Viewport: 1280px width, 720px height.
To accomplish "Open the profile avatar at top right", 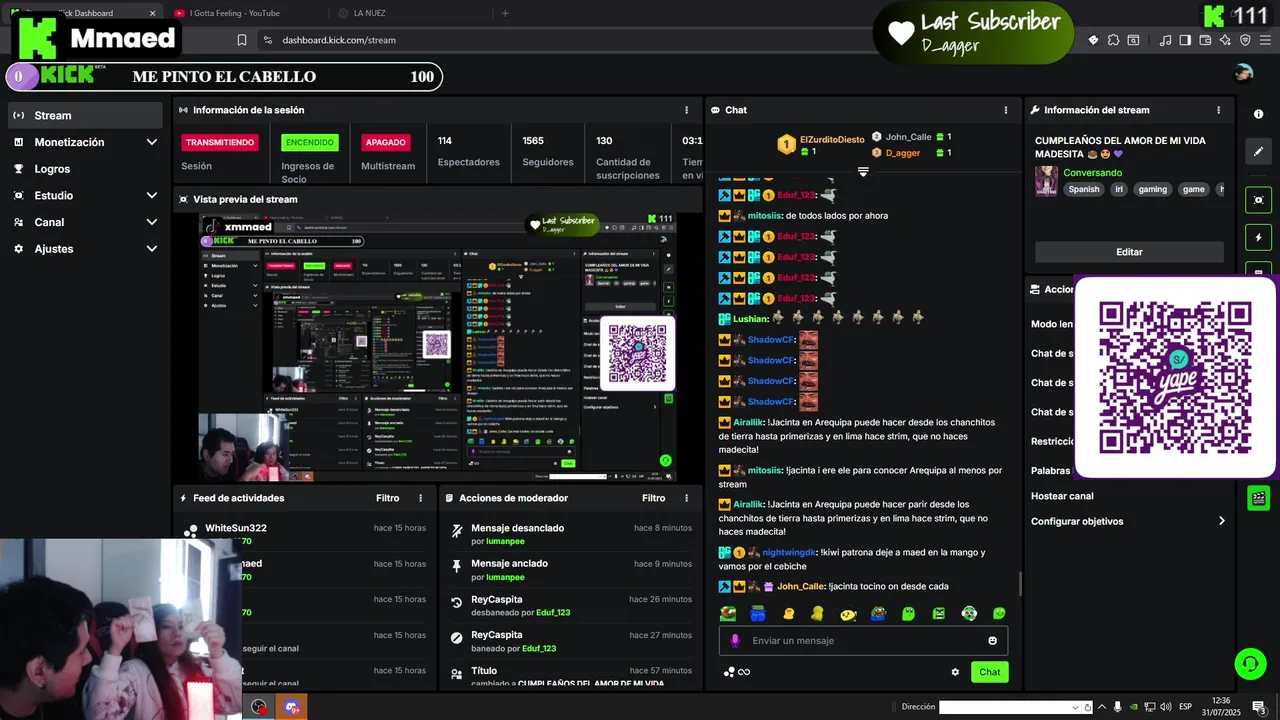I will (x=1244, y=72).
